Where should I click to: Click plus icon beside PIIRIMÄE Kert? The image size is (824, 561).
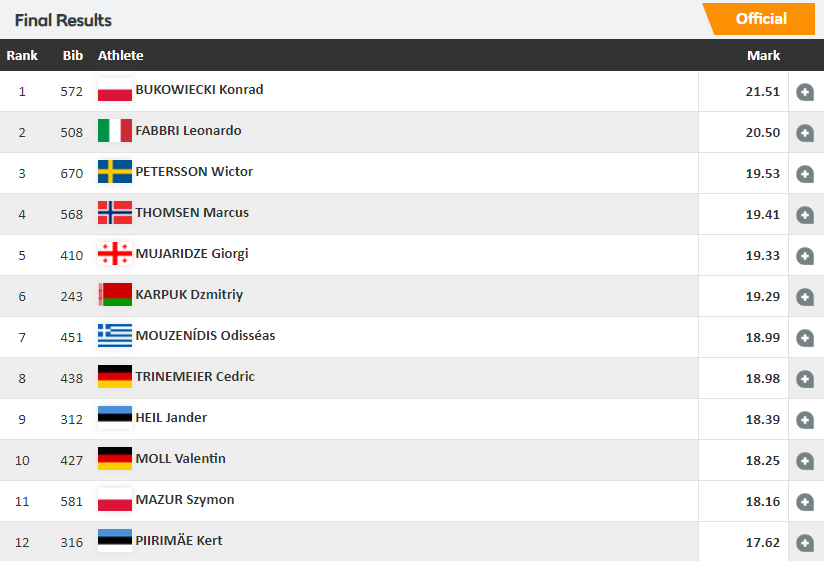pyautogui.click(x=805, y=543)
